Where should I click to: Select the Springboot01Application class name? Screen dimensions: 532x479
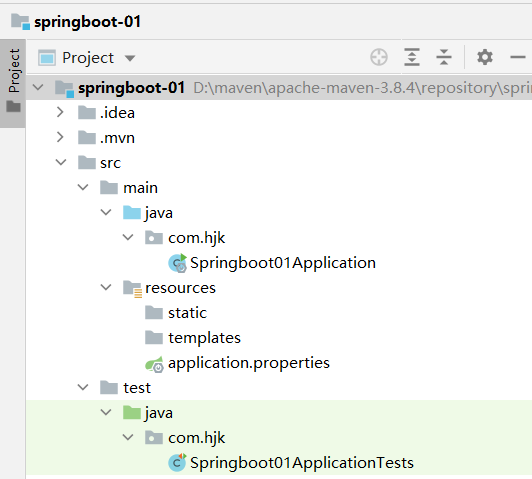click(283, 263)
